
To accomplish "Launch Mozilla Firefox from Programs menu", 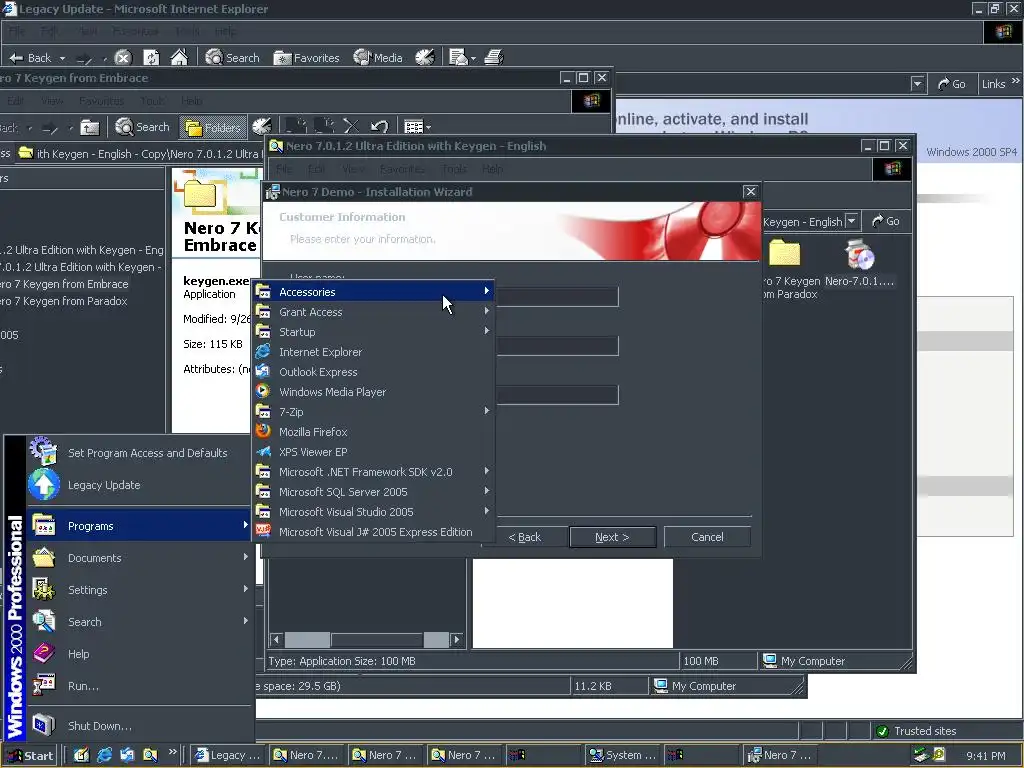I will 373,432.
